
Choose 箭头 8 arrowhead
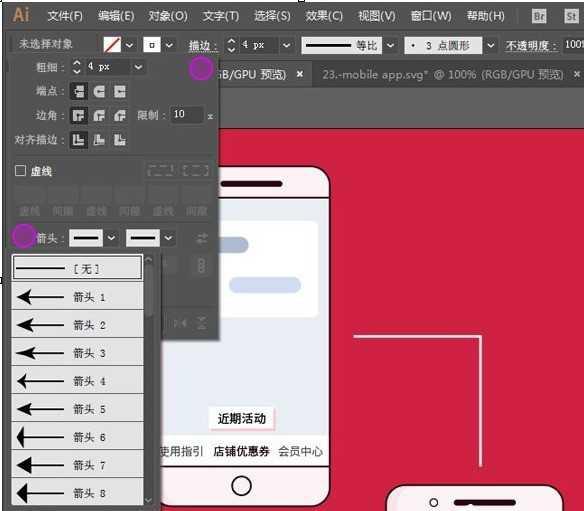click(x=77, y=492)
